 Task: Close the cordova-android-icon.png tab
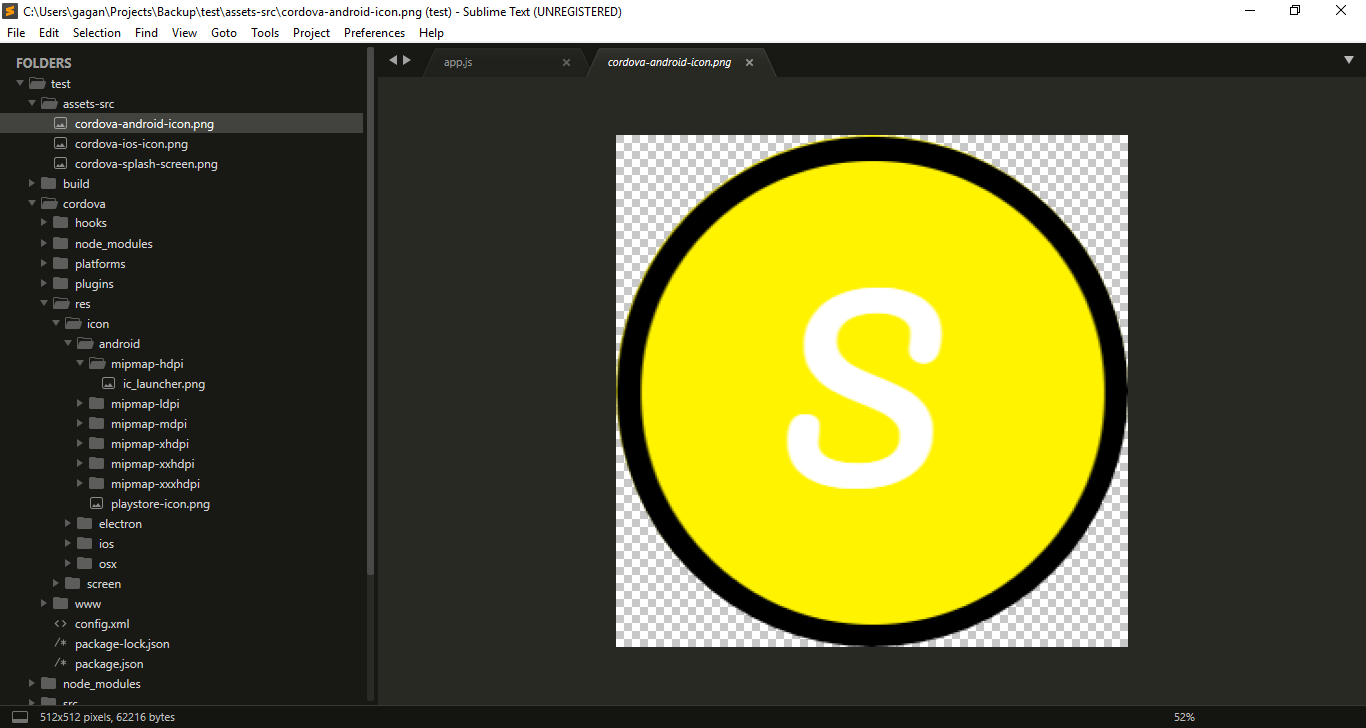click(x=749, y=62)
